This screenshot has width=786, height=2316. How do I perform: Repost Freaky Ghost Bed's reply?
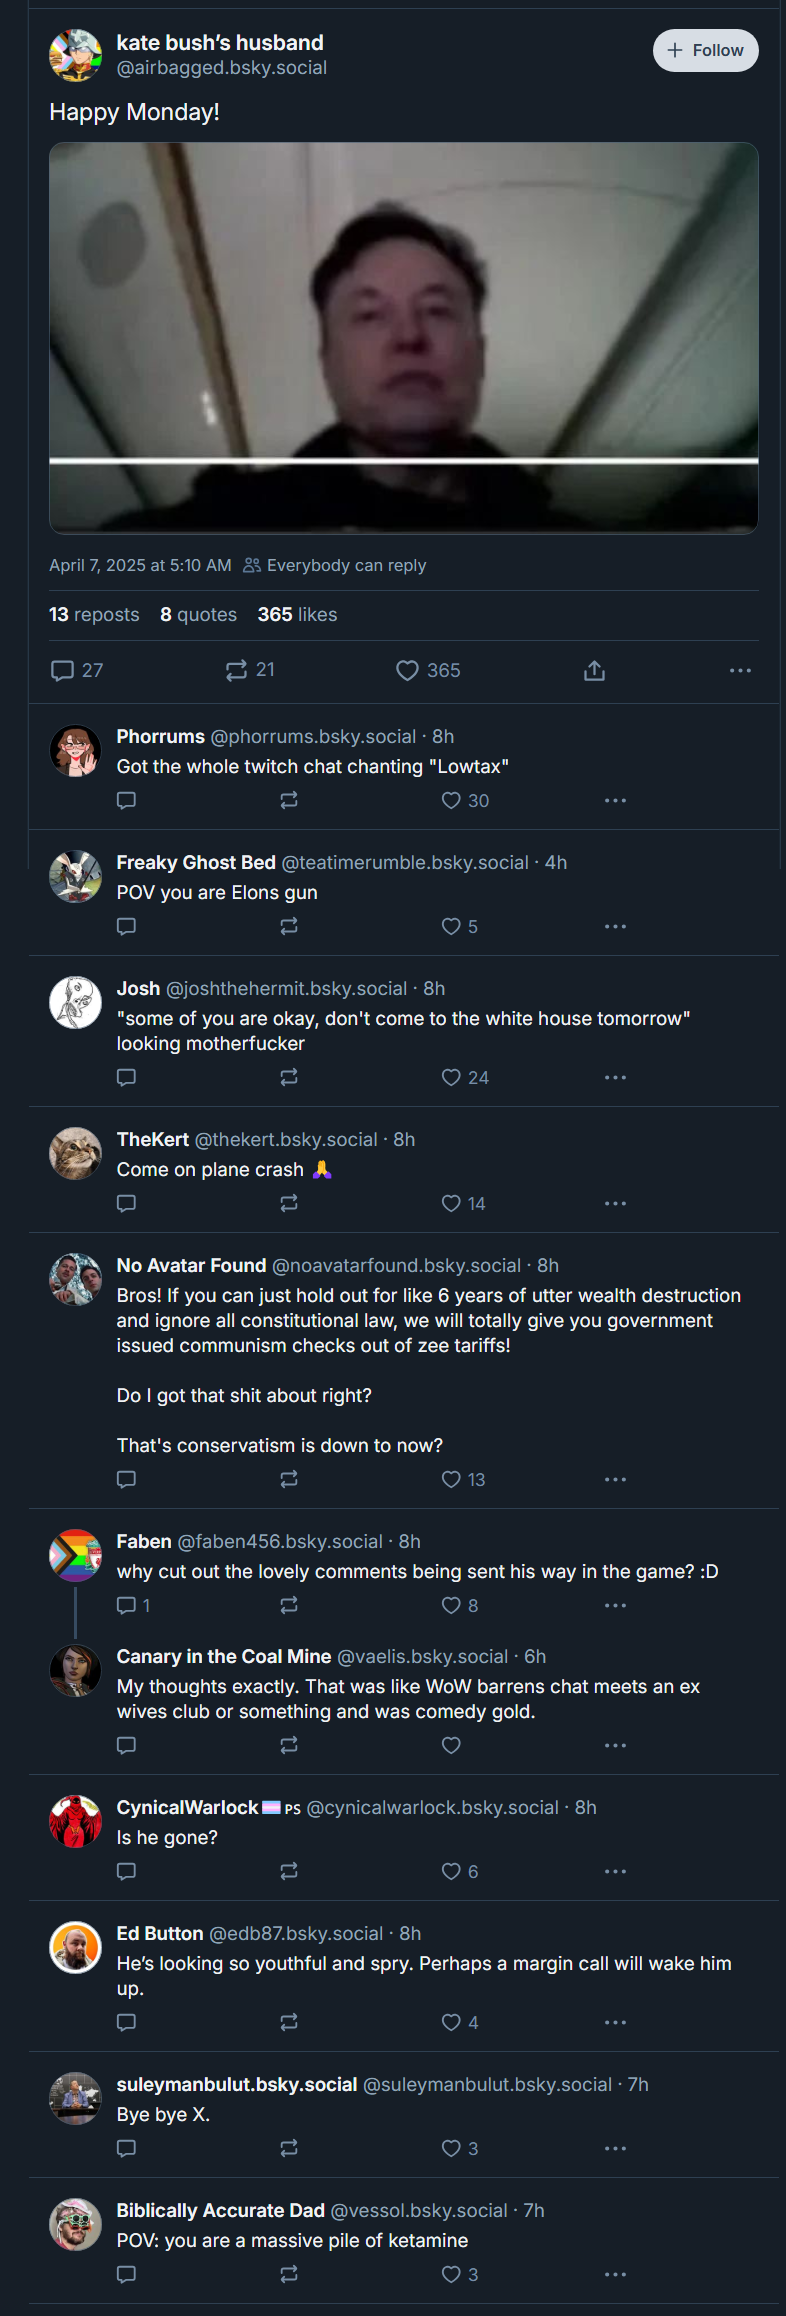[289, 926]
